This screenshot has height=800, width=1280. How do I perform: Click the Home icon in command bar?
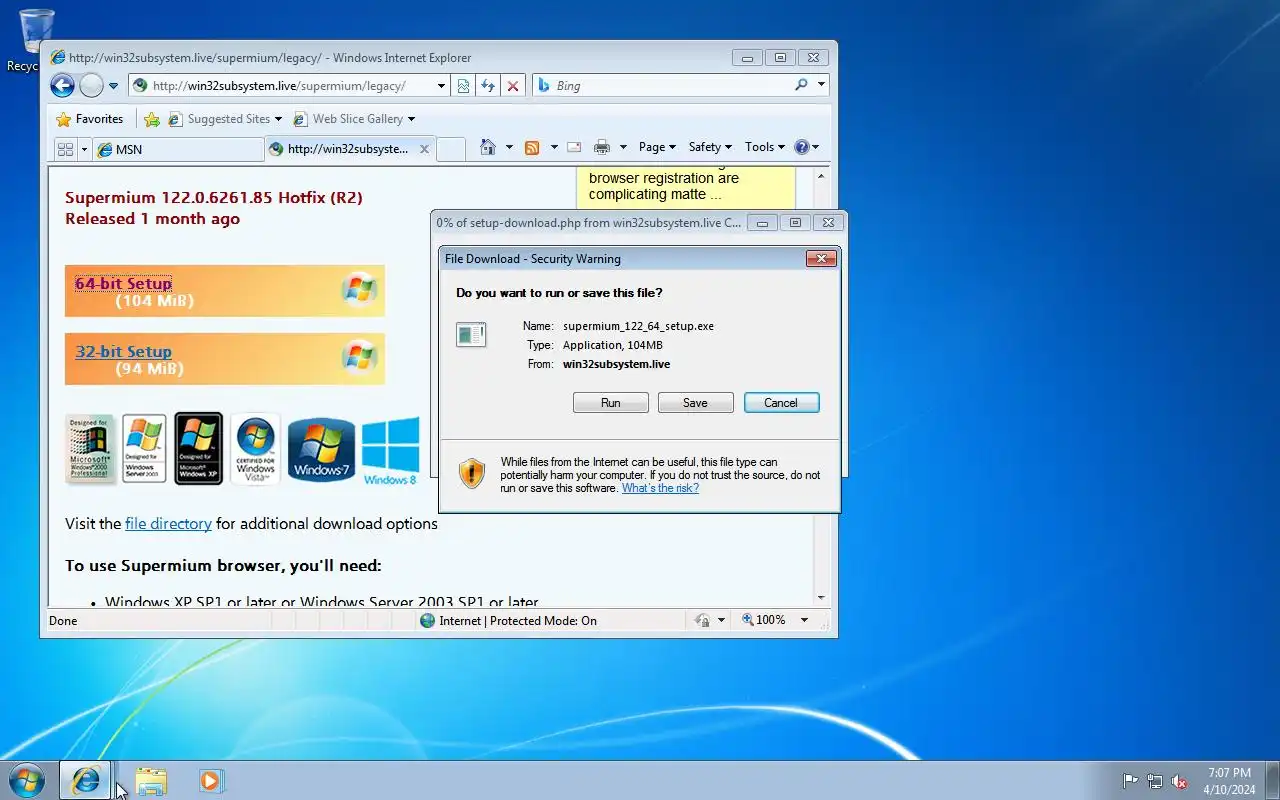(488, 147)
